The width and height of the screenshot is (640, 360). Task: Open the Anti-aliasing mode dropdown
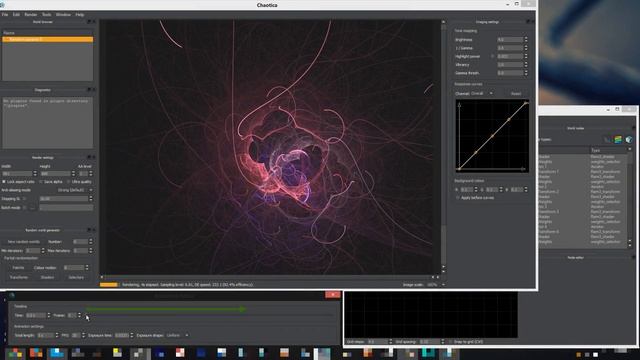tap(75, 190)
